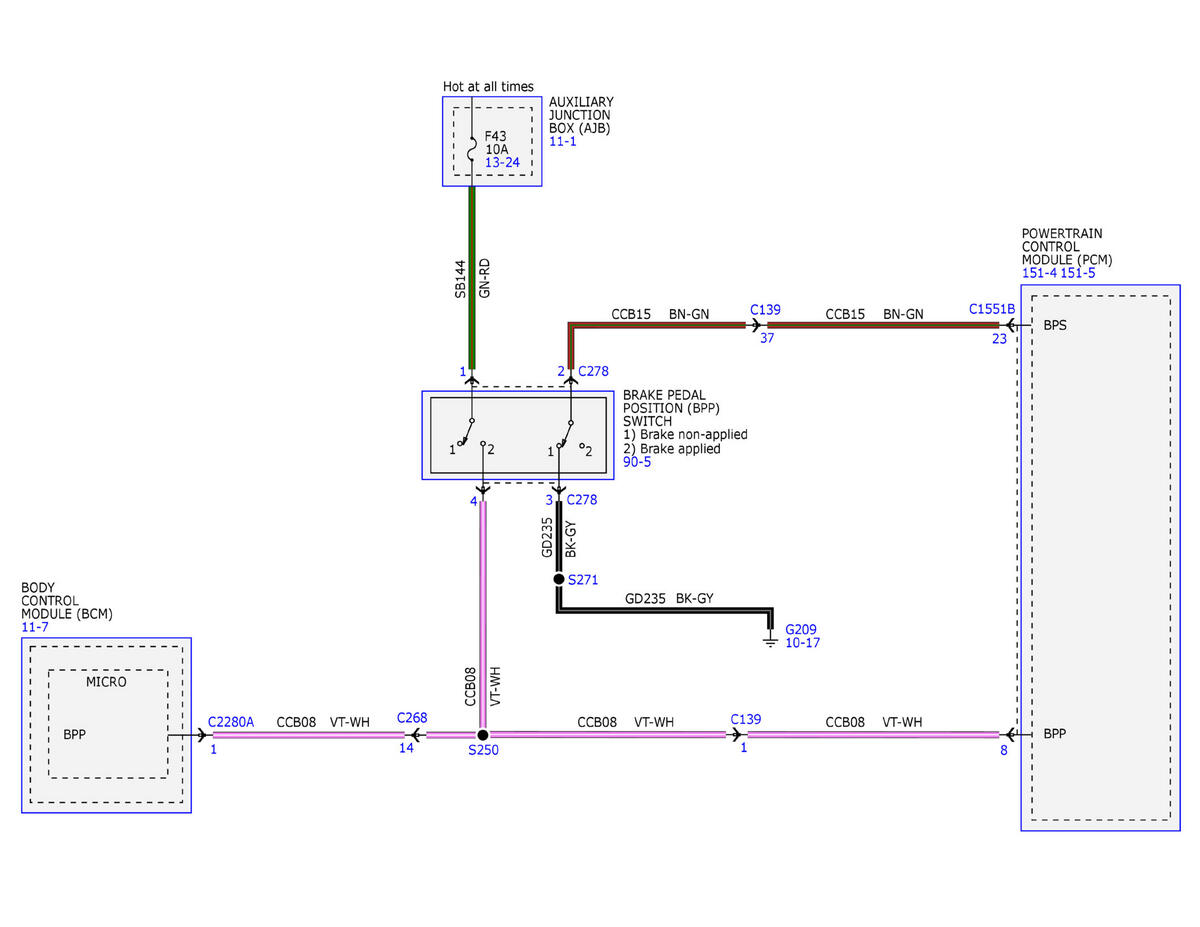This screenshot has width=1200, height=927.
Task: Click the S271 splice dot
Action: coord(559,579)
